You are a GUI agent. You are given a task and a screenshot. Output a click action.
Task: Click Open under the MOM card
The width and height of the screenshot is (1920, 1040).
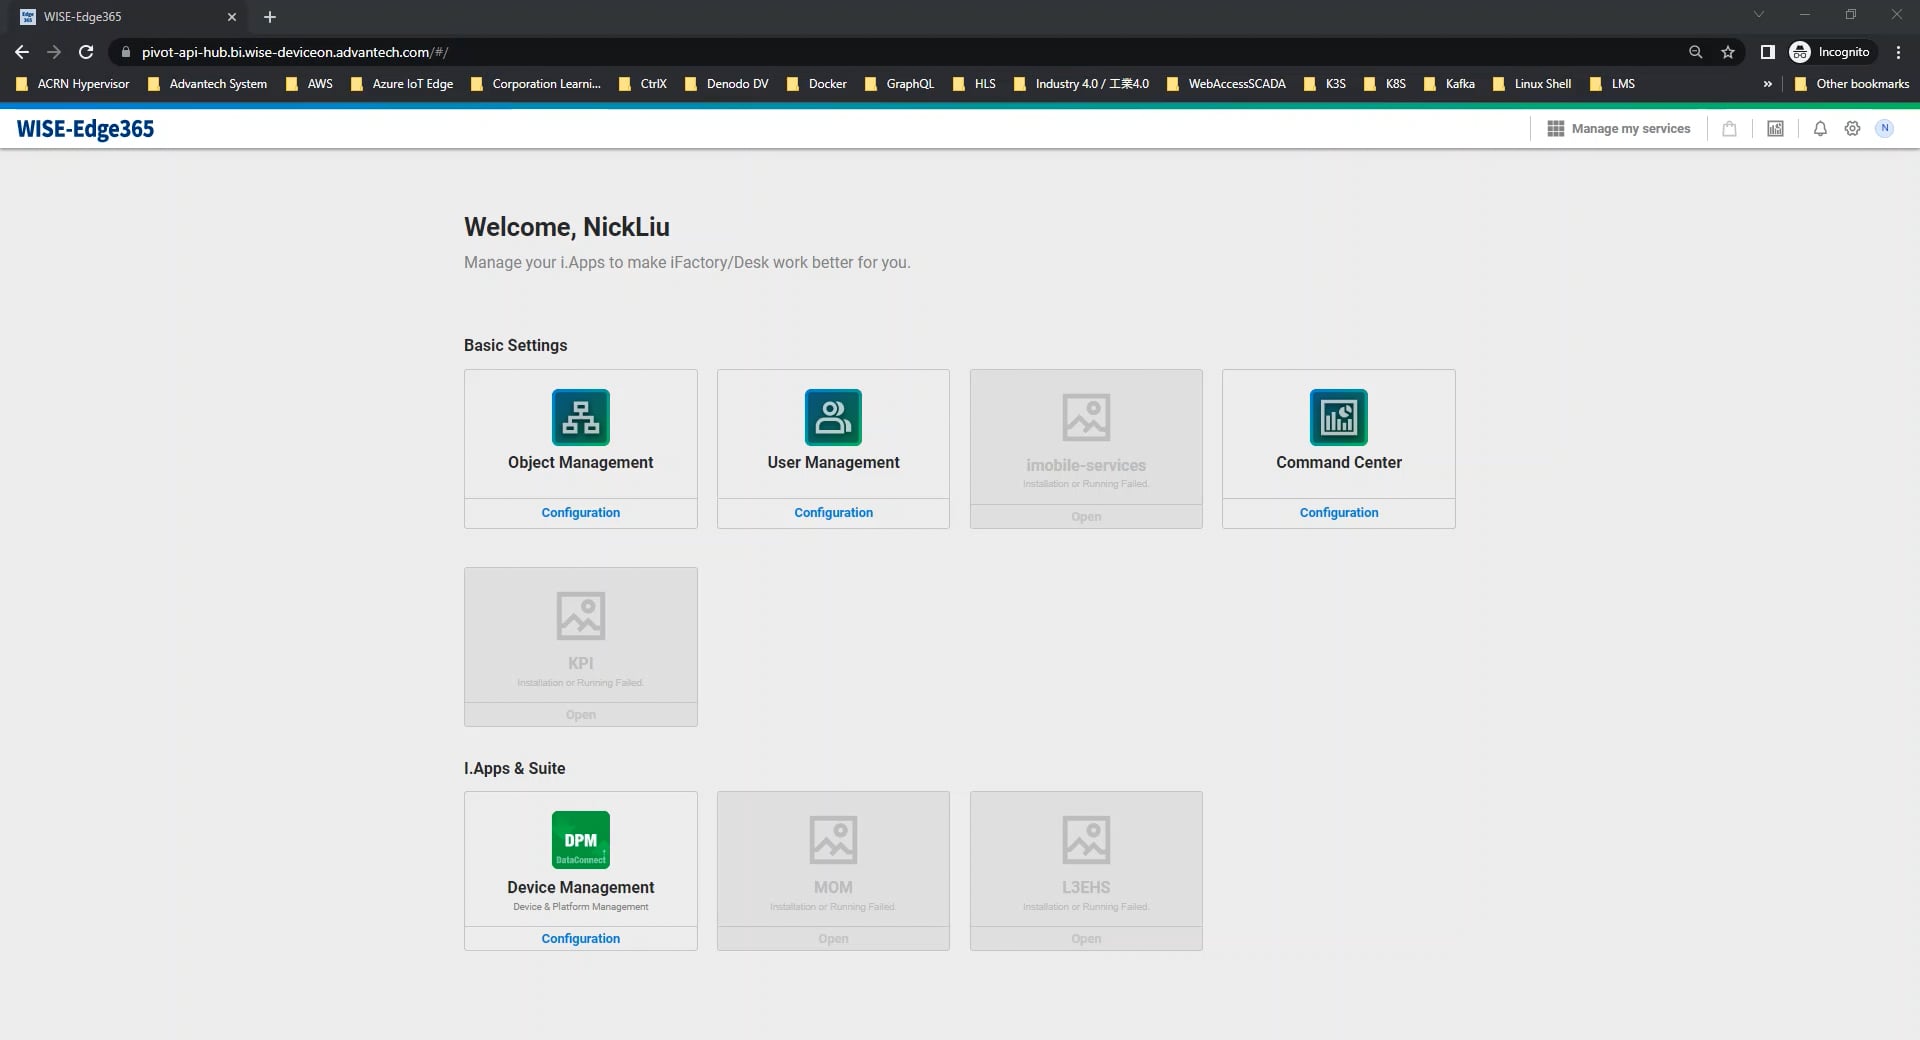(x=833, y=939)
